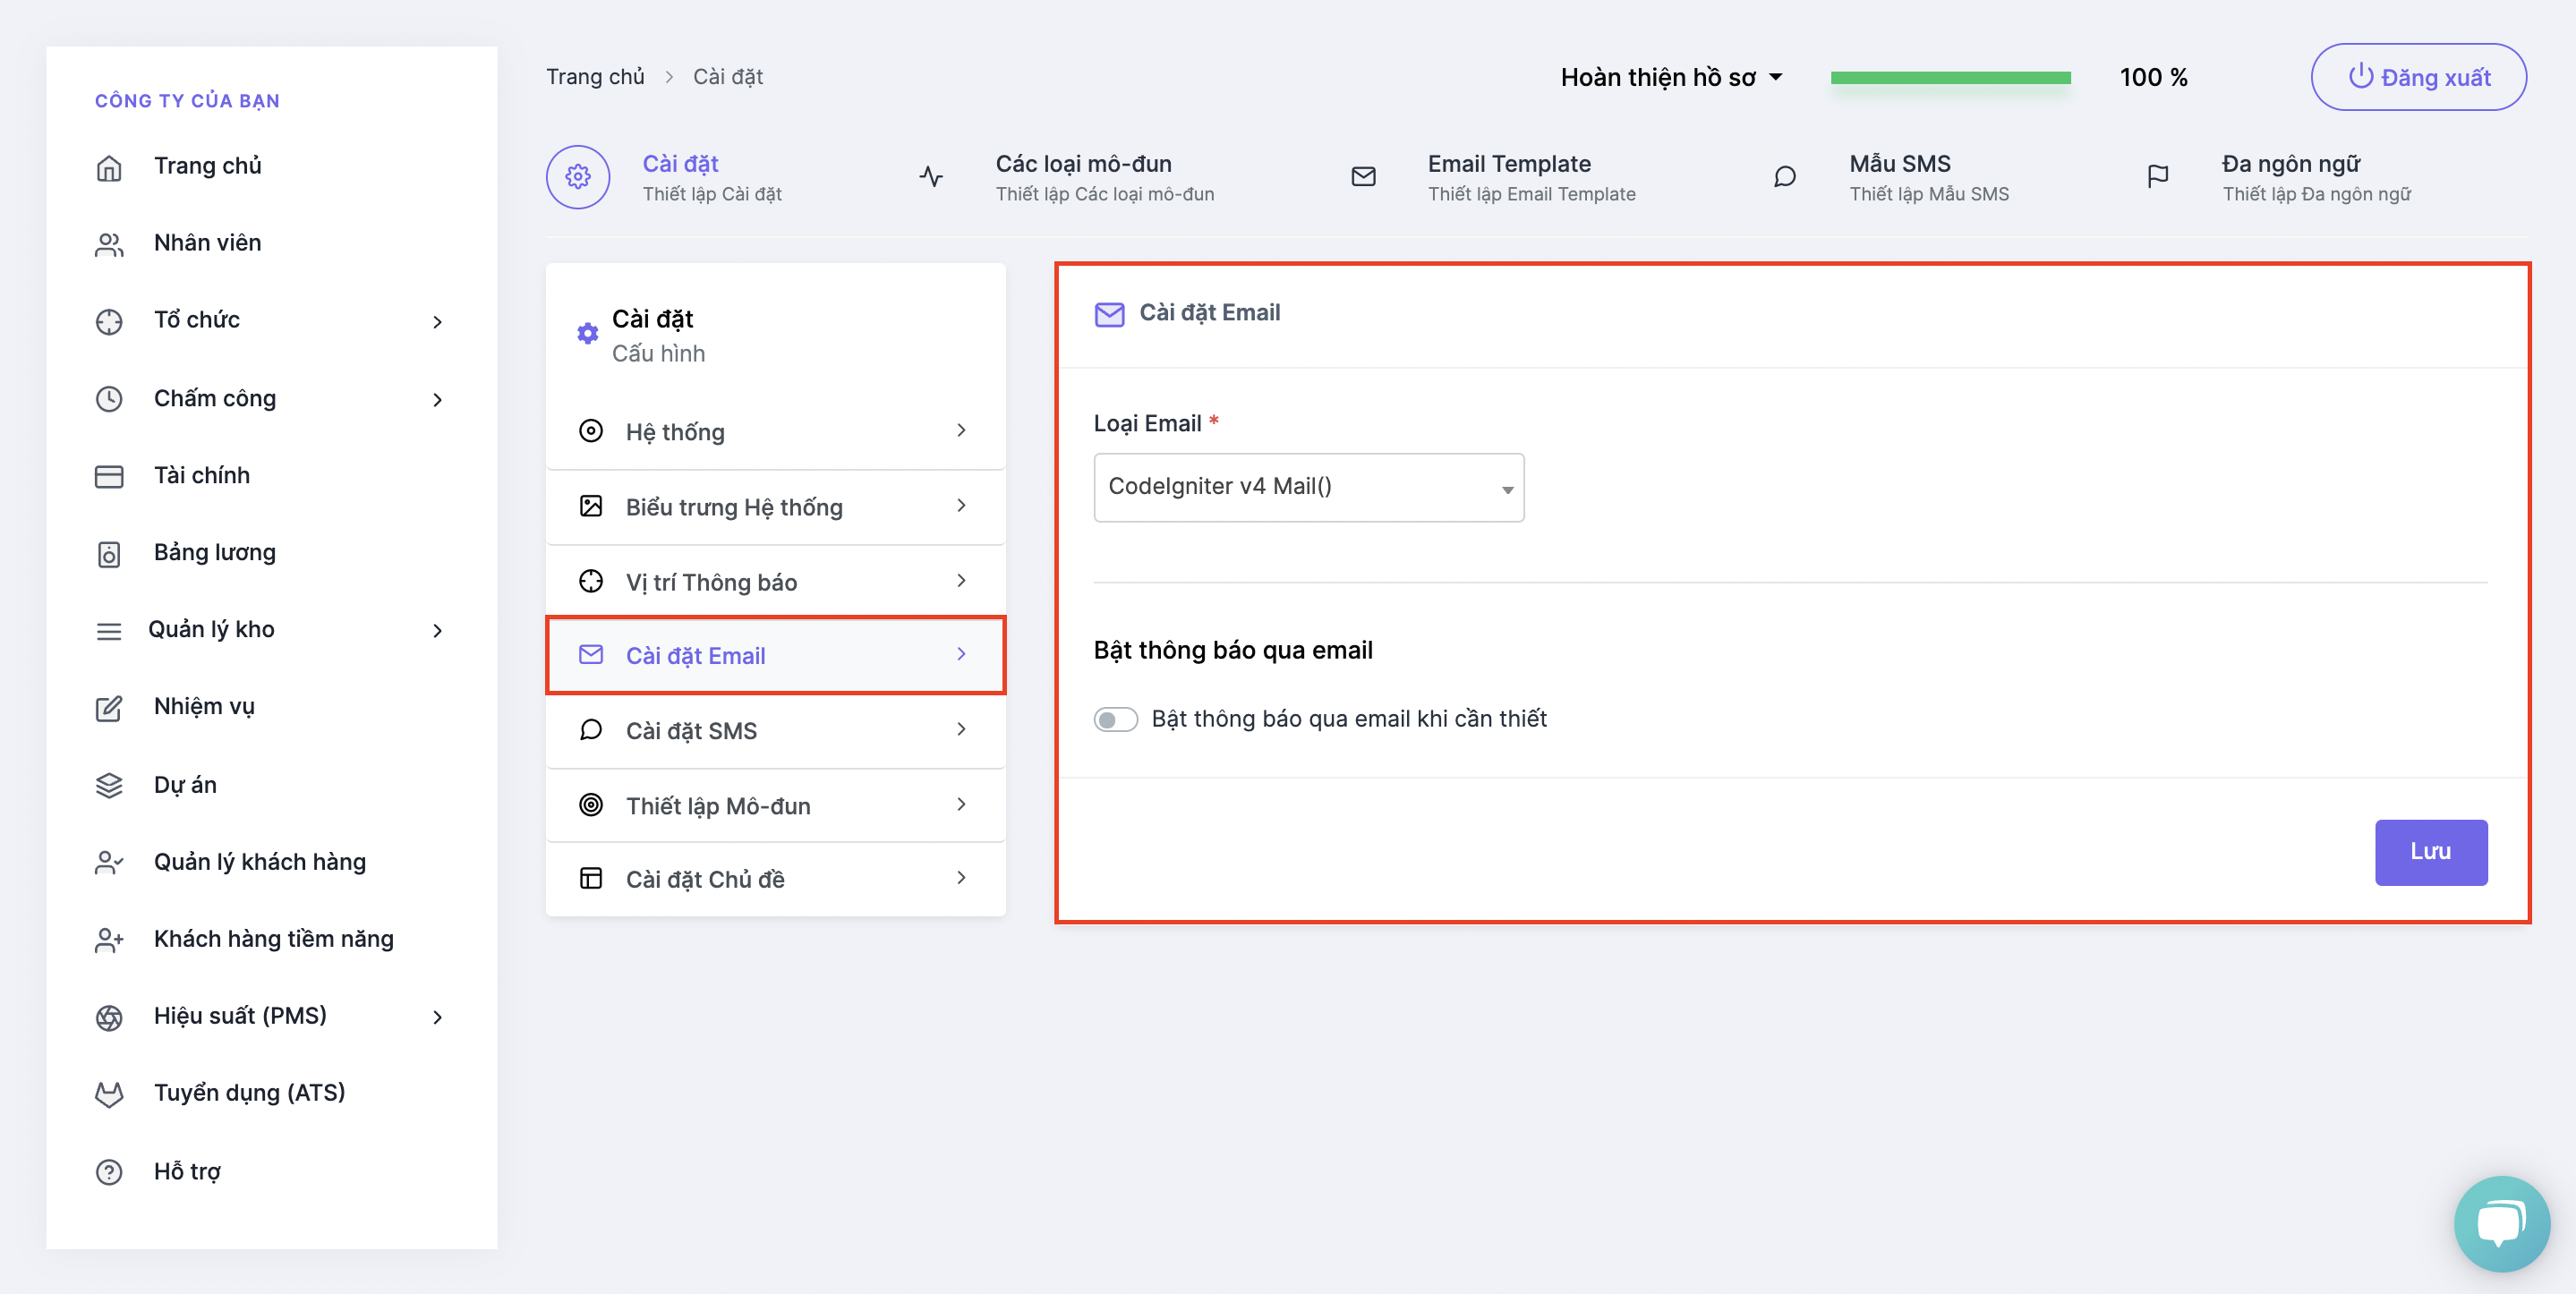
Task: Select Biểu trưng Hệ thống menu item
Action: tap(775, 507)
